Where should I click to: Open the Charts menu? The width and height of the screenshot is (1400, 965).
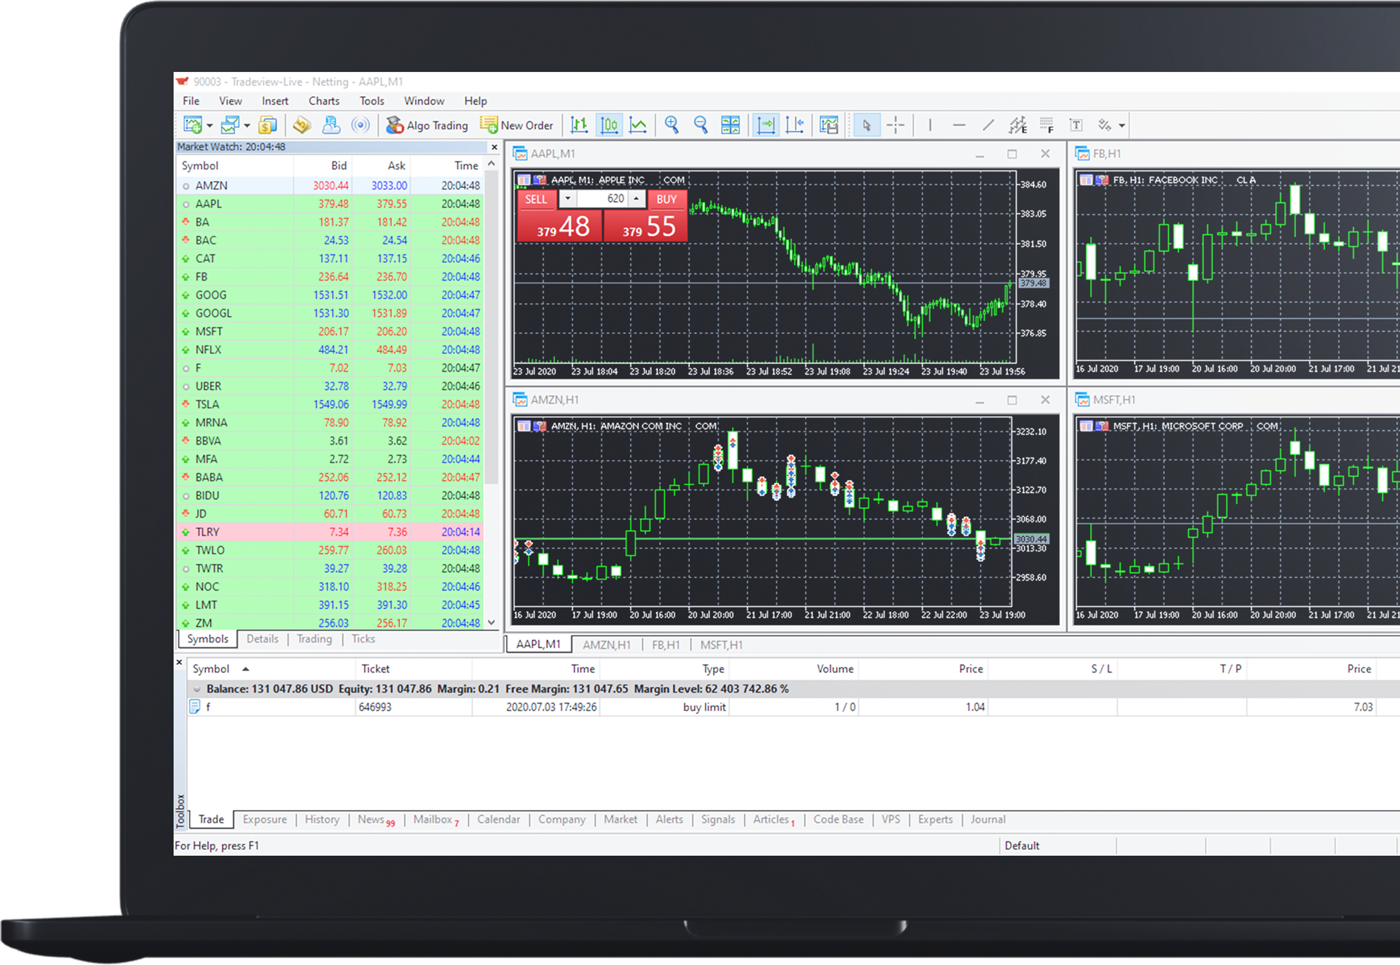coord(323,100)
